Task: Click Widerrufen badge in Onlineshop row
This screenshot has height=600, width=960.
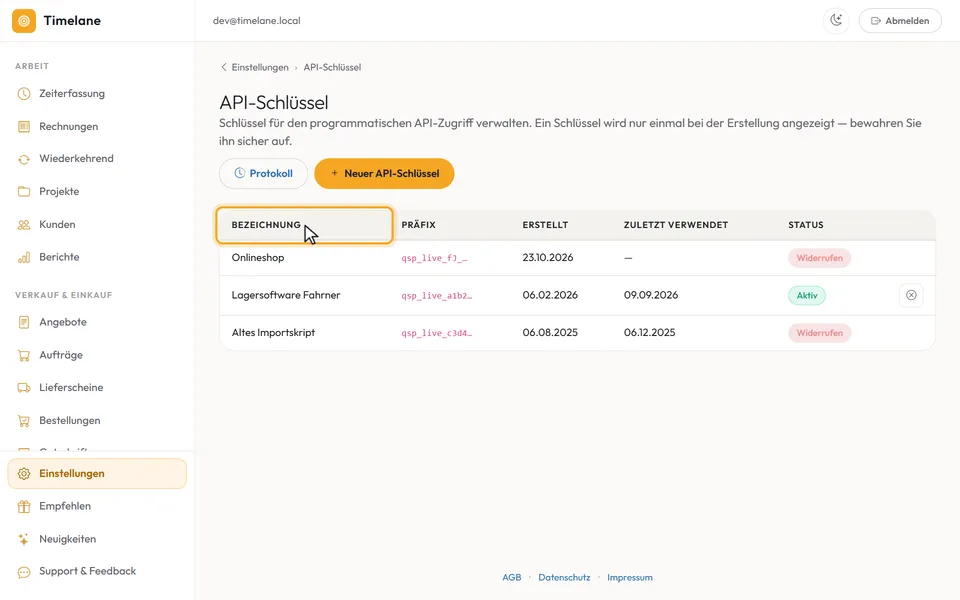Action: [819, 258]
